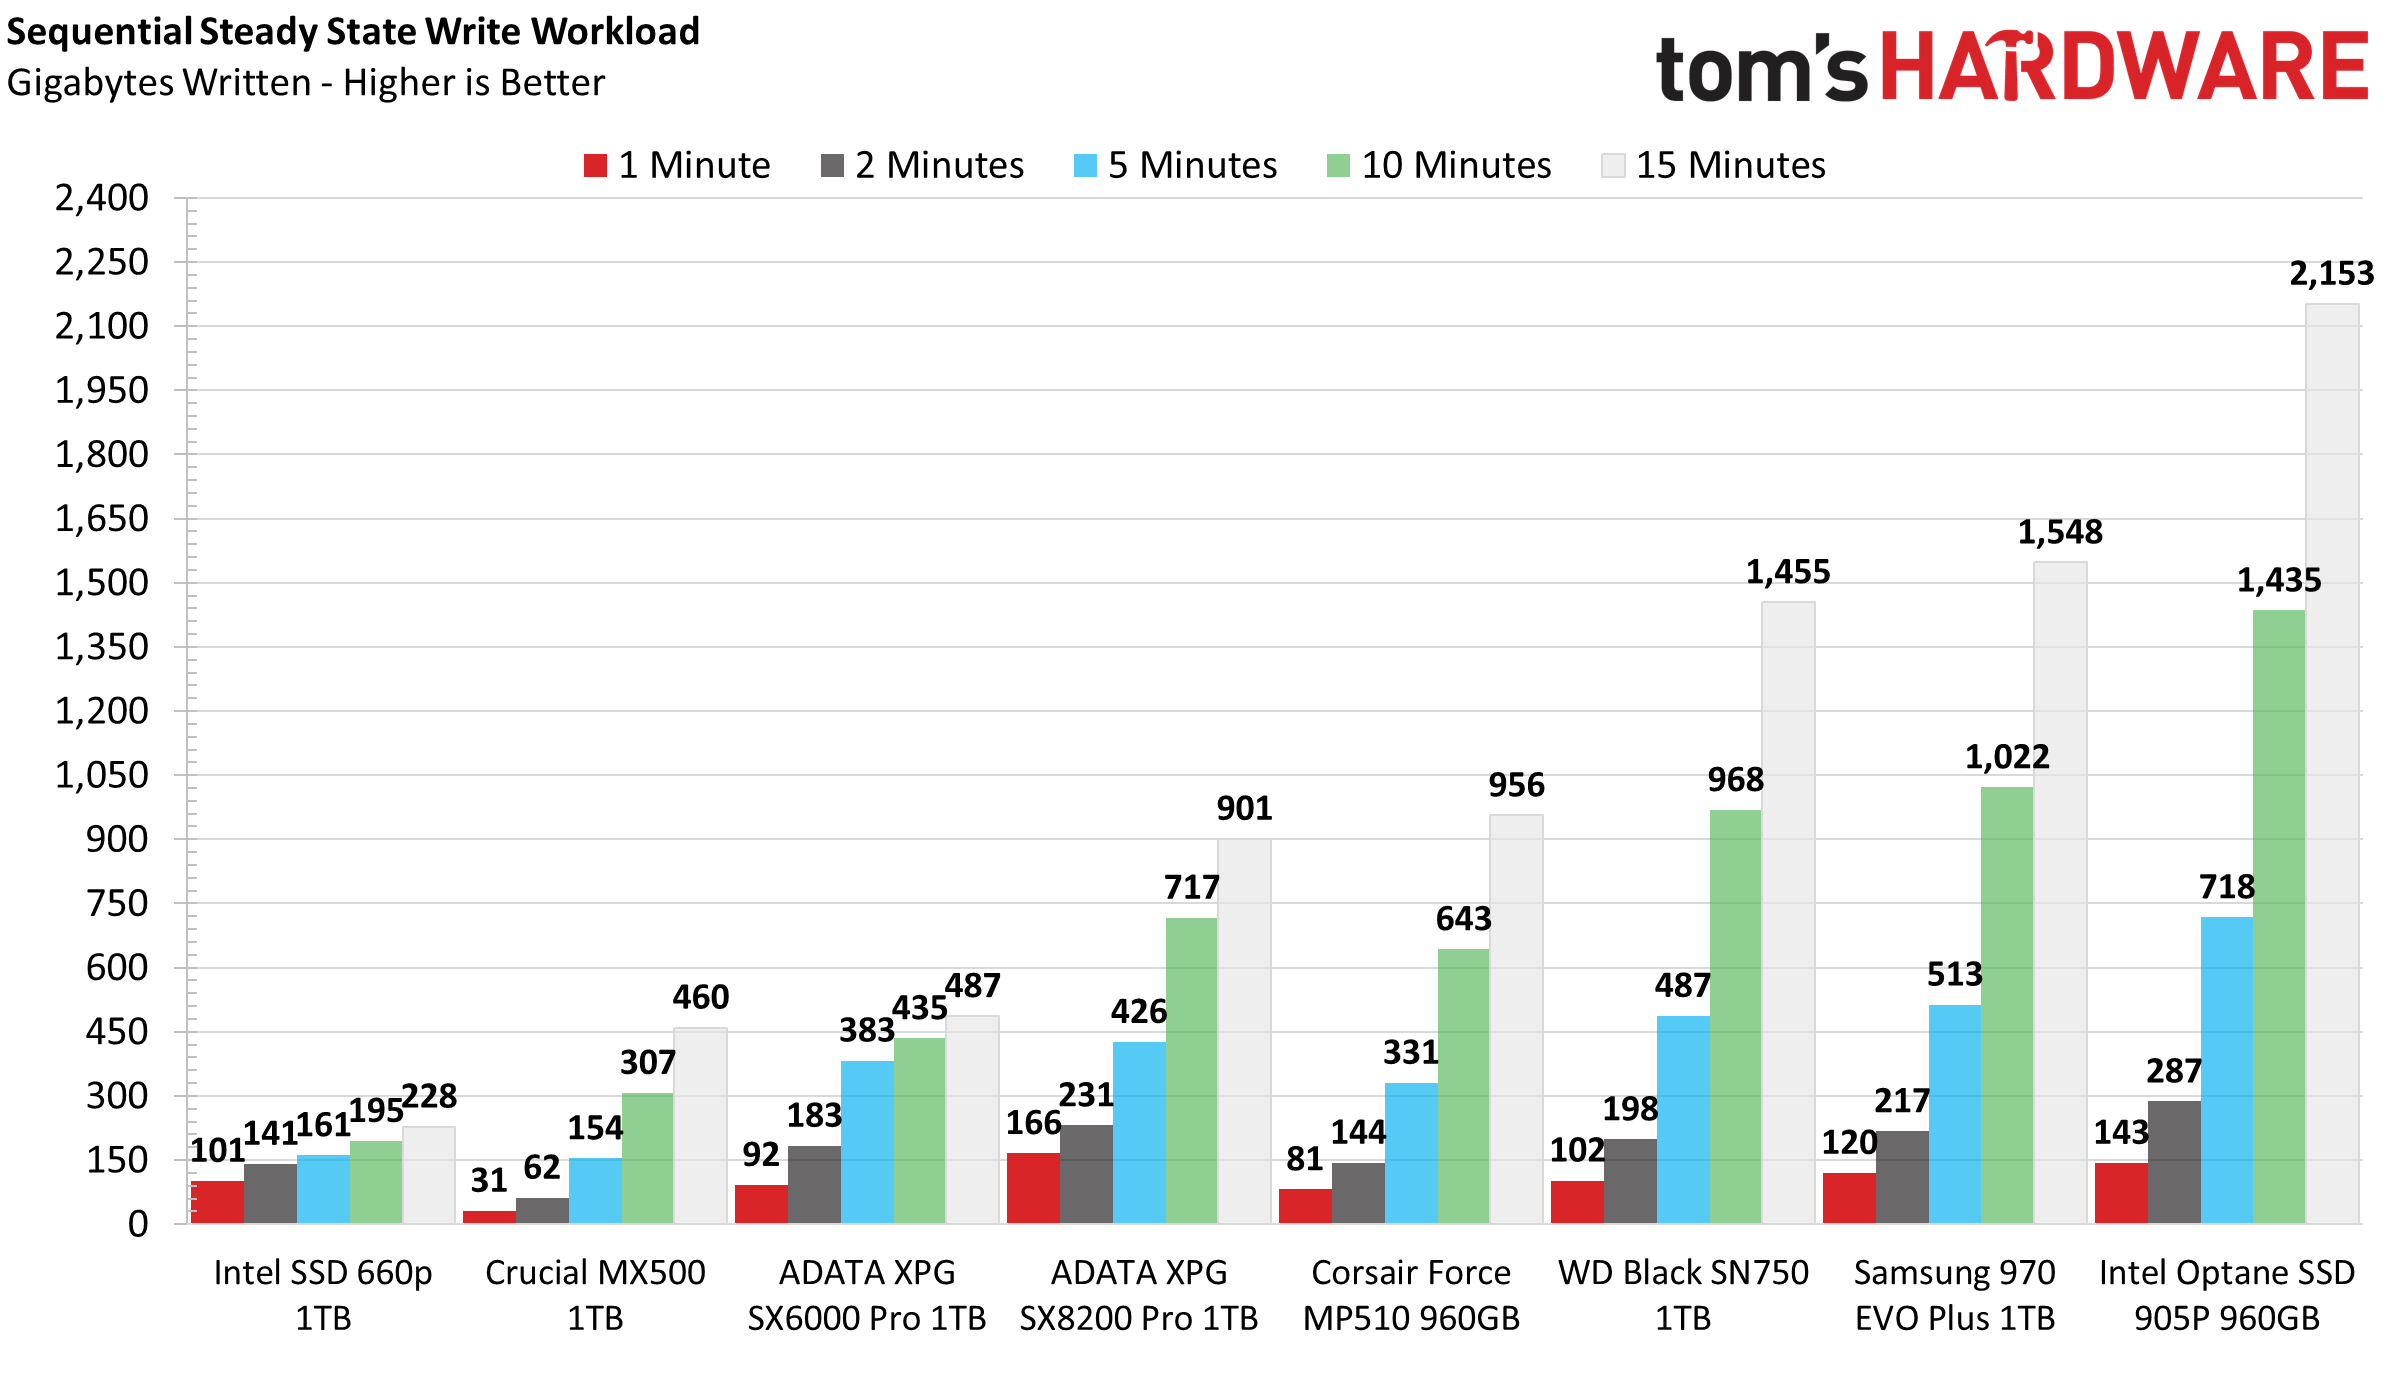
Task: Click the WD Black SN750 10 Minutes green bar
Action: 1735,1016
